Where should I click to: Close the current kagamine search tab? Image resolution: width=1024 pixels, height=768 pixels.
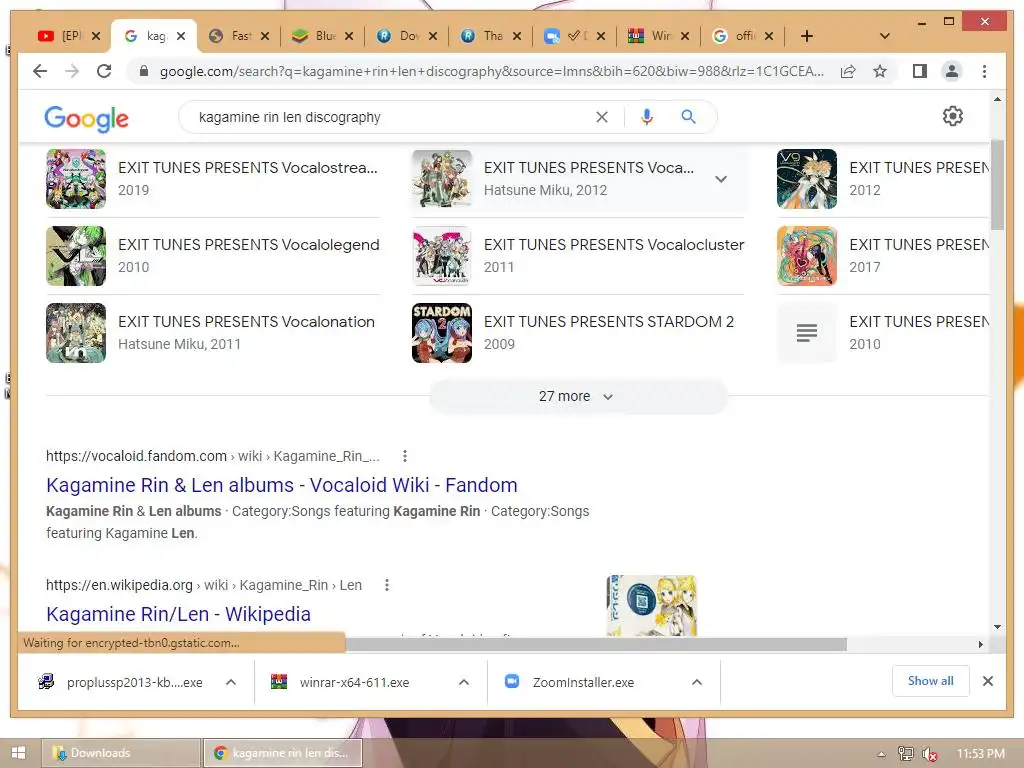click(x=181, y=36)
